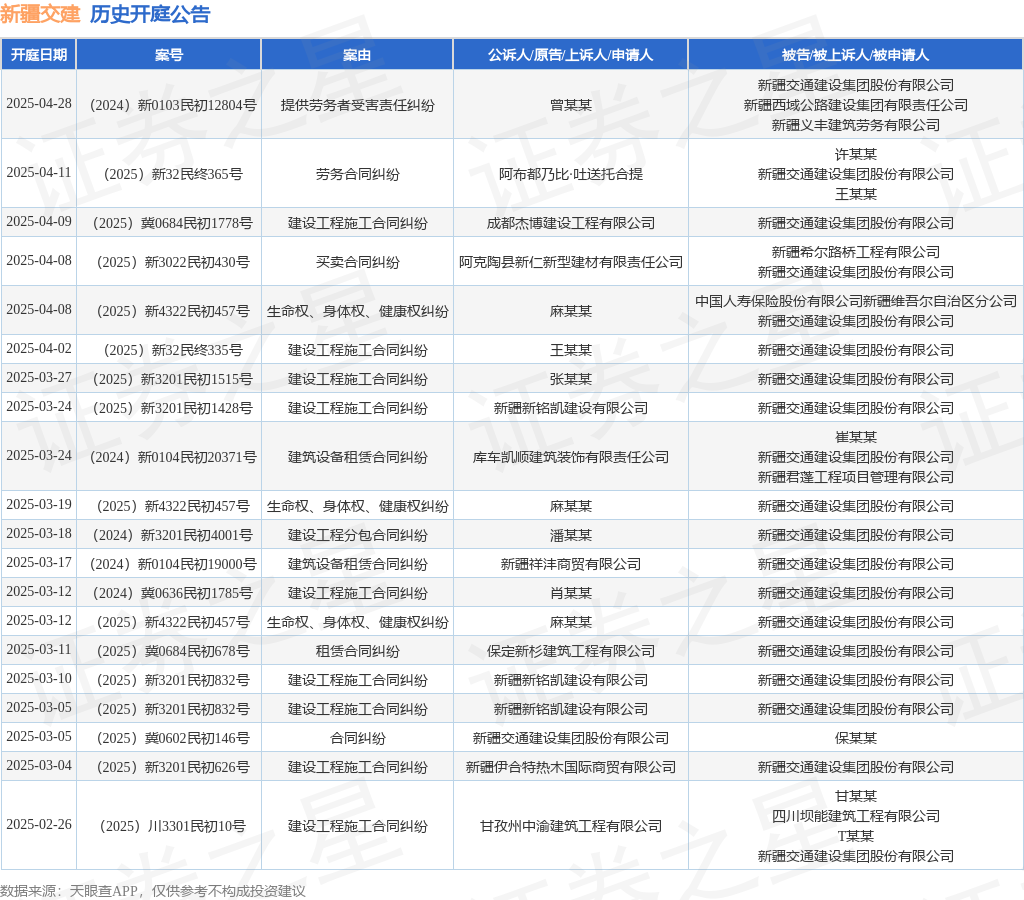This screenshot has height=900, width=1024.
Task: Select plaintiff 潘某某
Action: click(571, 535)
